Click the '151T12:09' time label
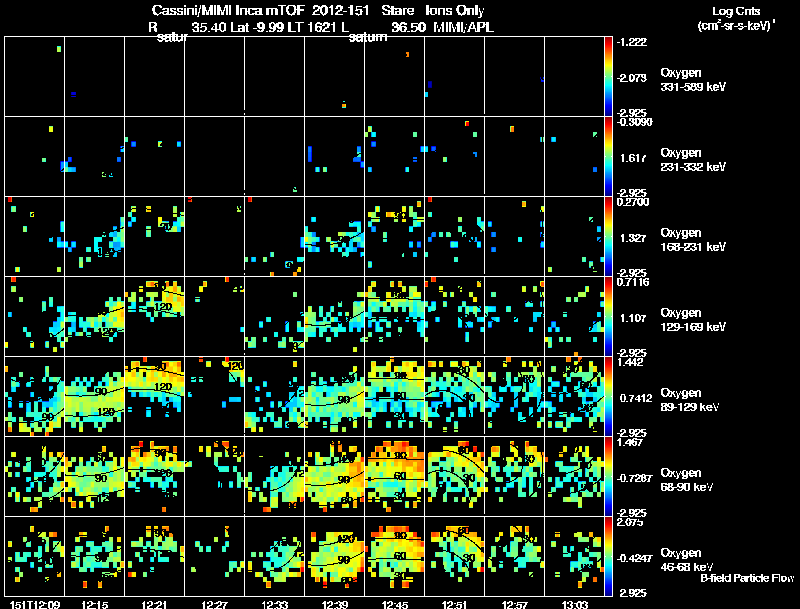 pos(35,604)
